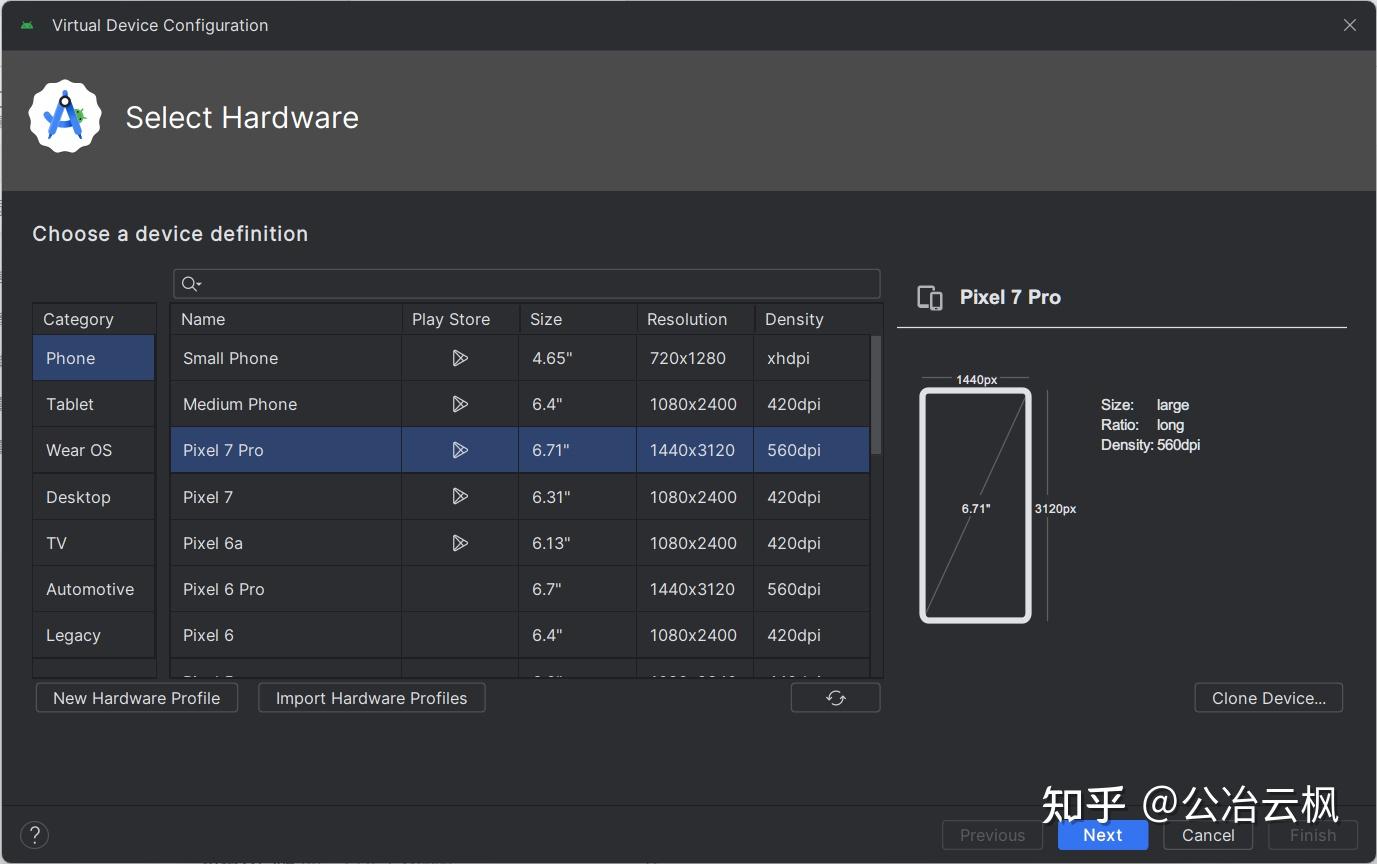Image resolution: width=1377 pixels, height=864 pixels.
Task: Cancel the device configuration
Action: (x=1208, y=835)
